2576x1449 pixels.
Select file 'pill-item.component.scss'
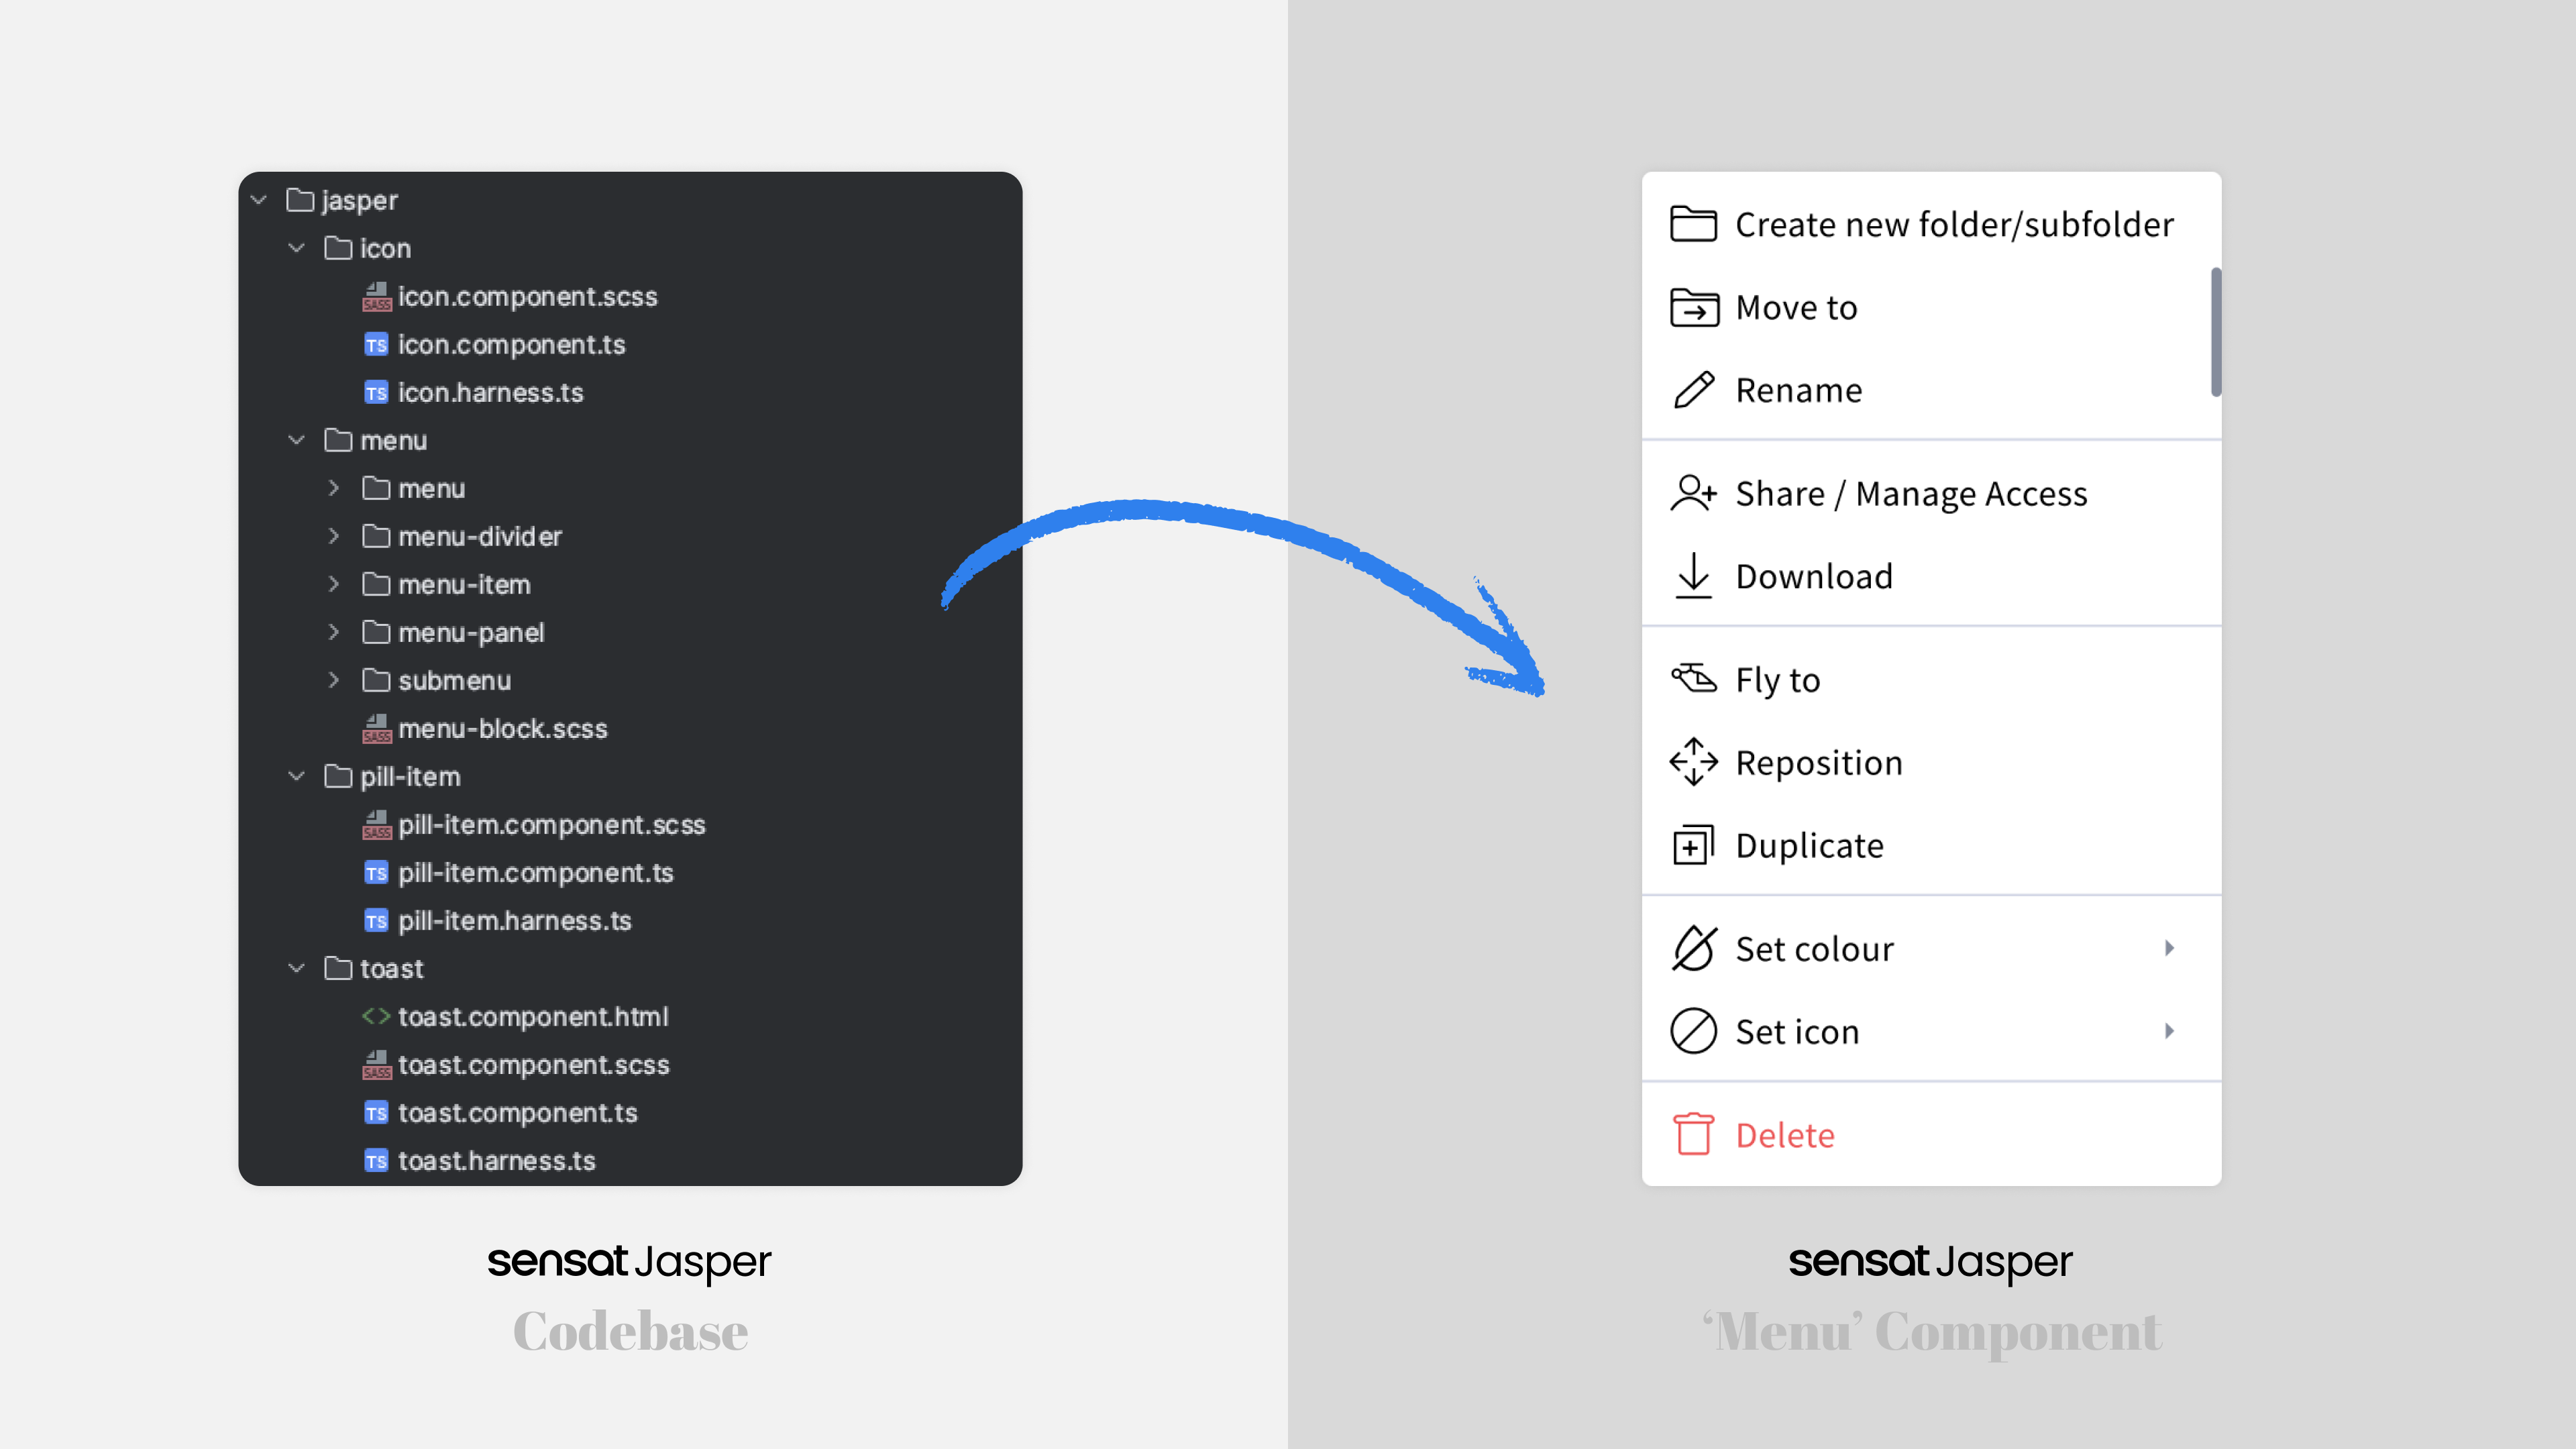551,824
